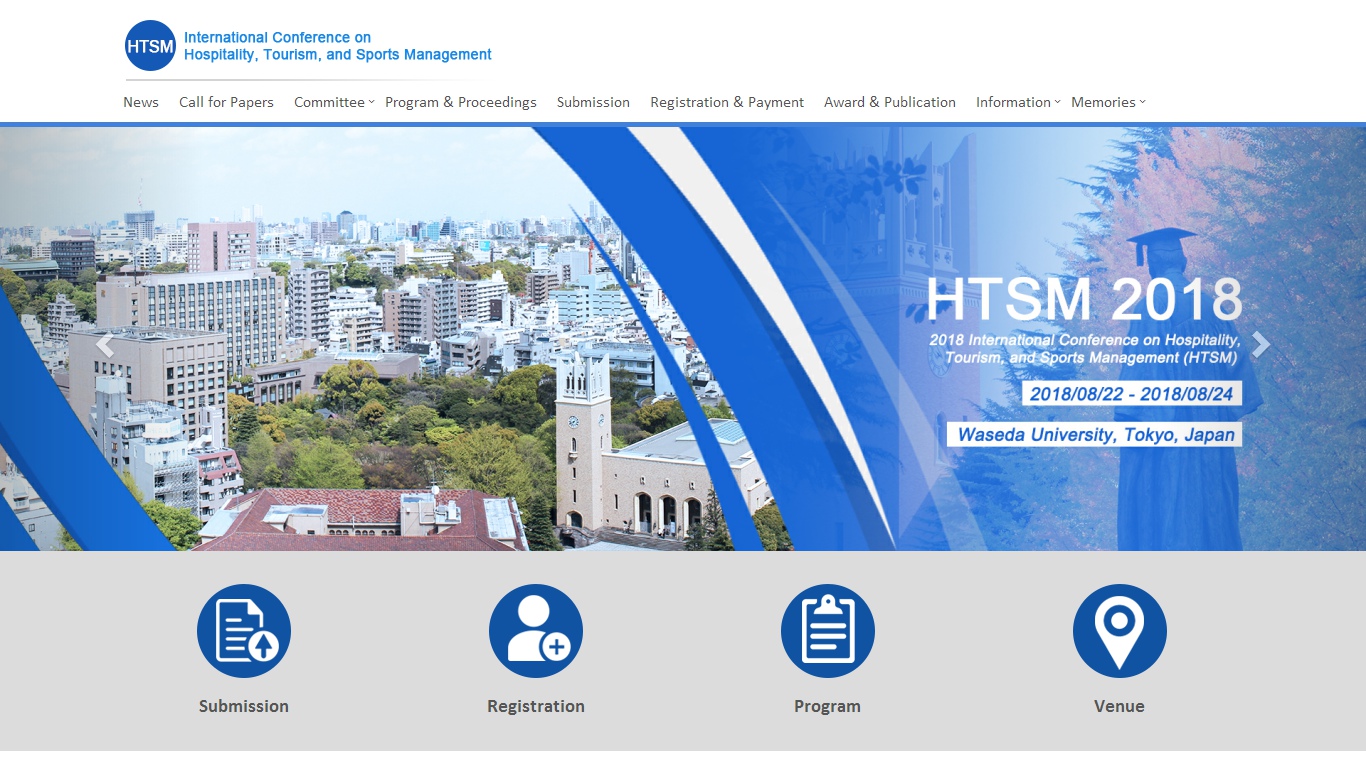Click the conference title text in header
Viewport: 1366px width, 768px height.
(x=338, y=46)
